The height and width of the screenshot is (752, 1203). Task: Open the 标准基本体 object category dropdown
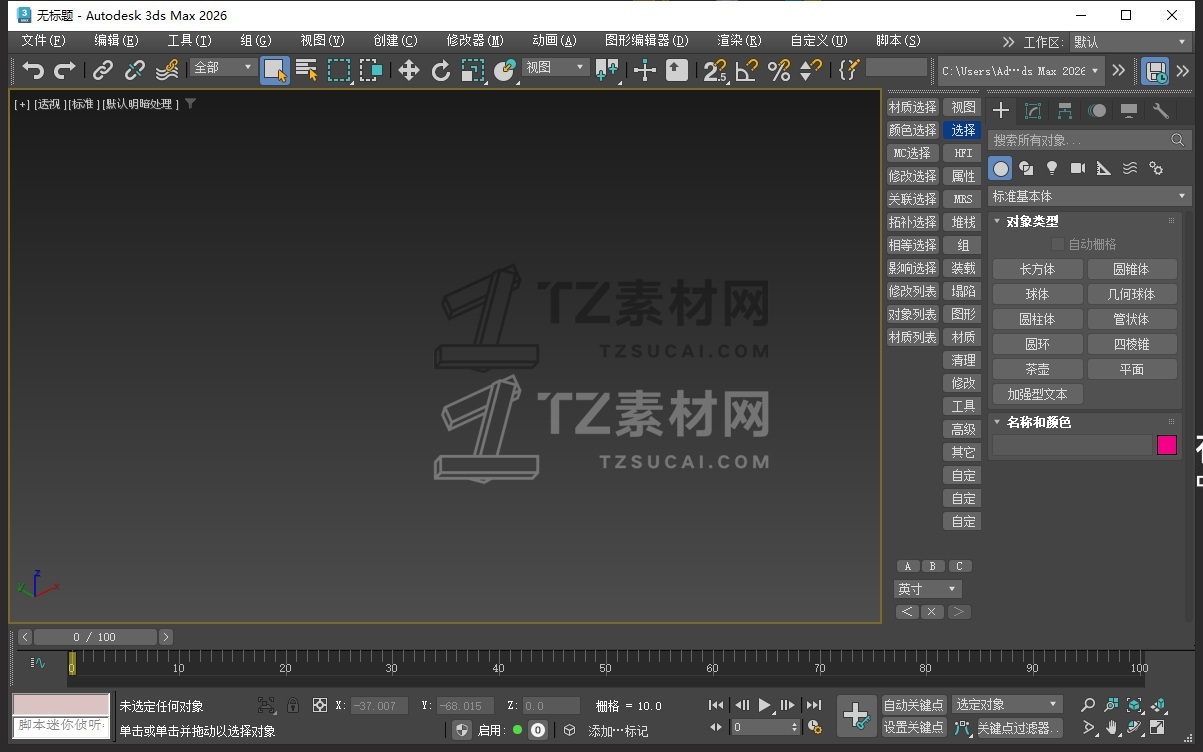[1089, 196]
